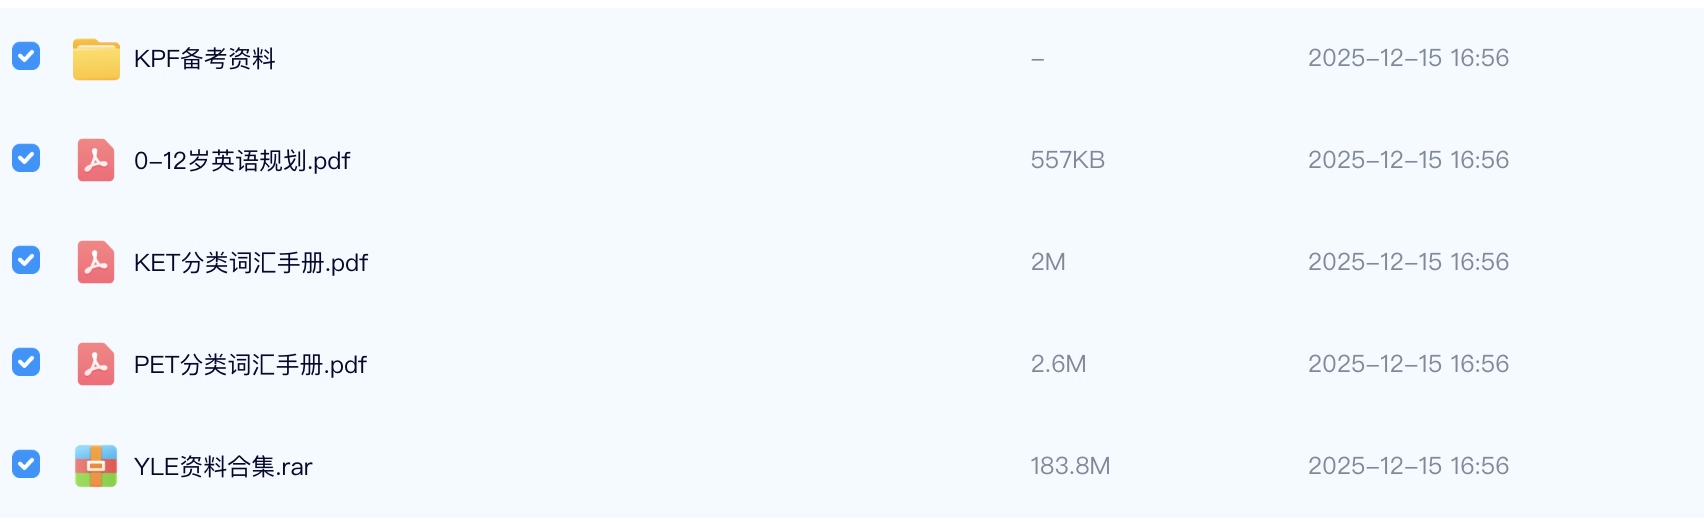Click the KPF备考资料 folder icon
Image resolution: width=1704 pixels, height=522 pixels.
[96, 59]
